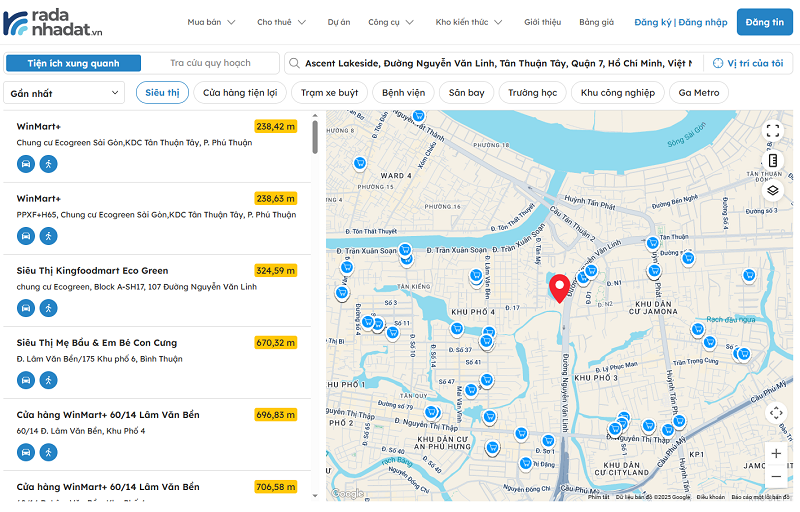This screenshot has height=512, width=800.
Task: Open the Bảng giá menu item
Action: click(x=596, y=22)
